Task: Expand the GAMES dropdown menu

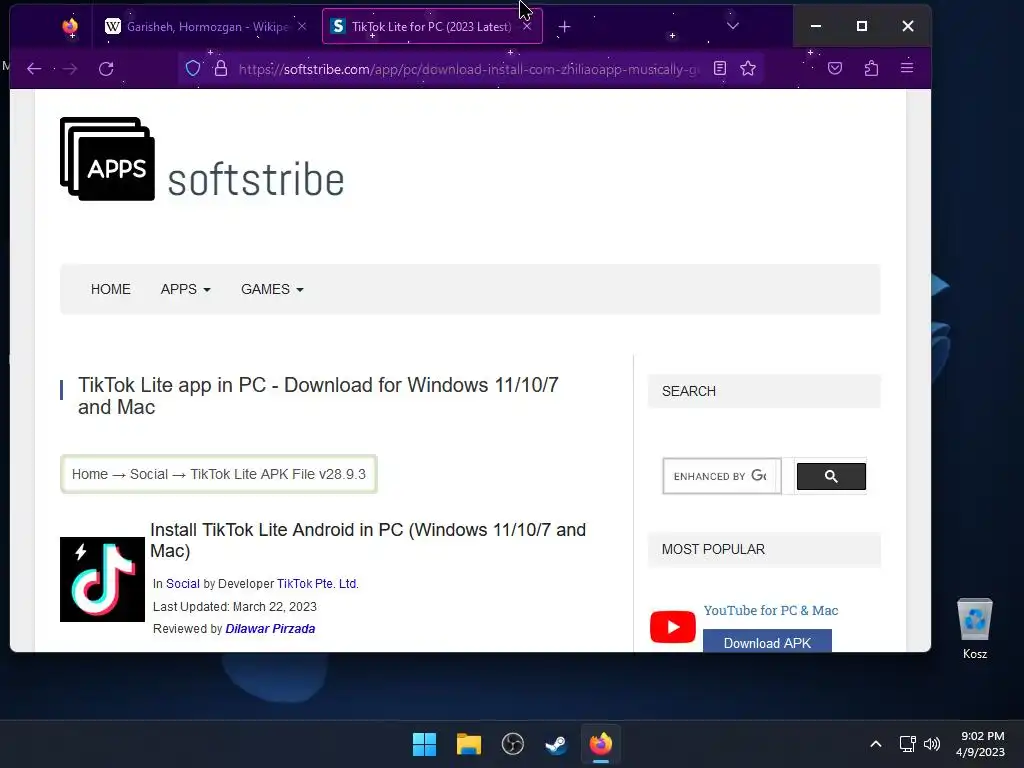Action: (272, 289)
